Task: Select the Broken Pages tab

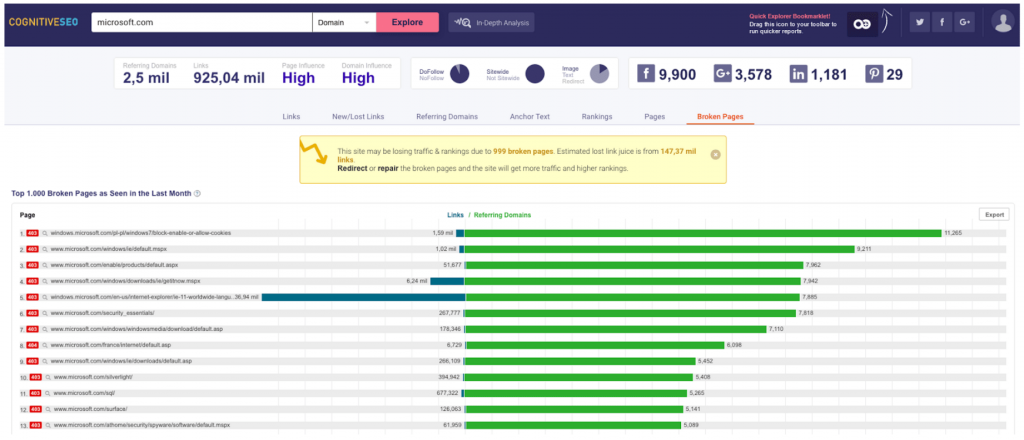Action: 720,117
